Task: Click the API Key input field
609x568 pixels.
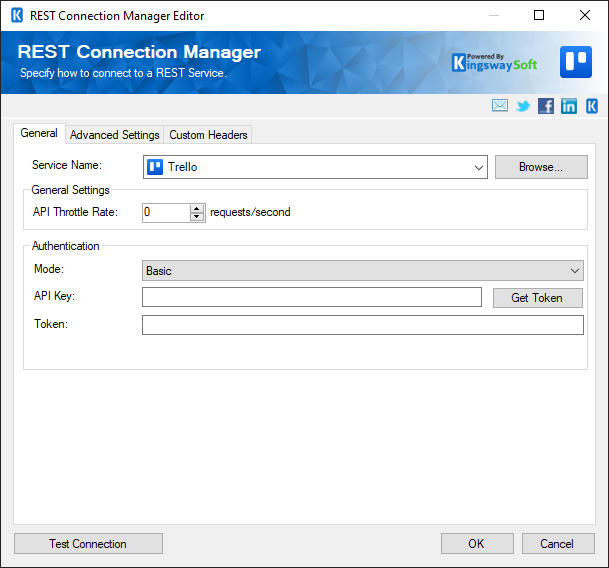Action: click(x=312, y=297)
